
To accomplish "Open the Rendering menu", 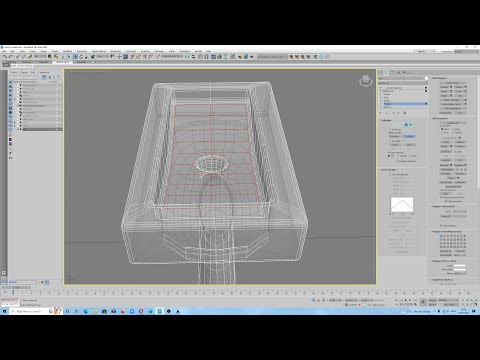I will pos(115,51).
